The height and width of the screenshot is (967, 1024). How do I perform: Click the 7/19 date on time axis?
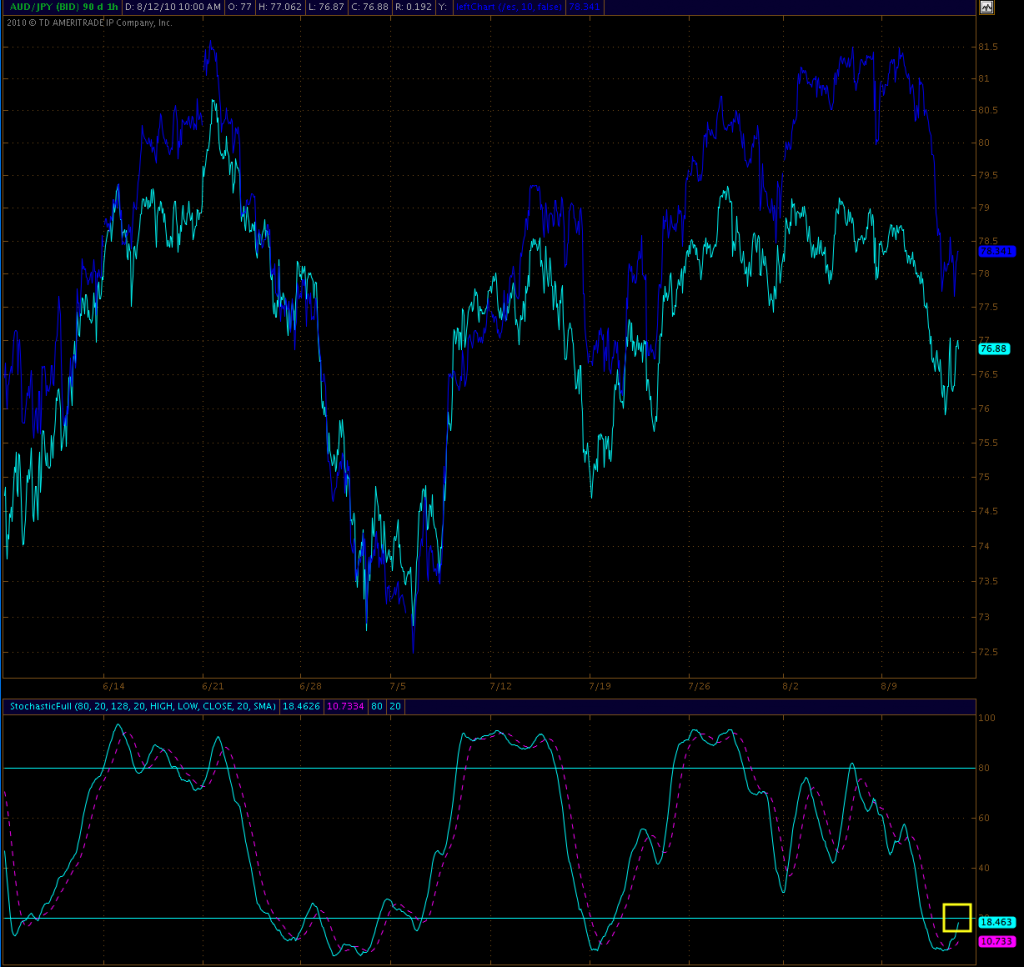pyautogui.click(x=600, y=686)
